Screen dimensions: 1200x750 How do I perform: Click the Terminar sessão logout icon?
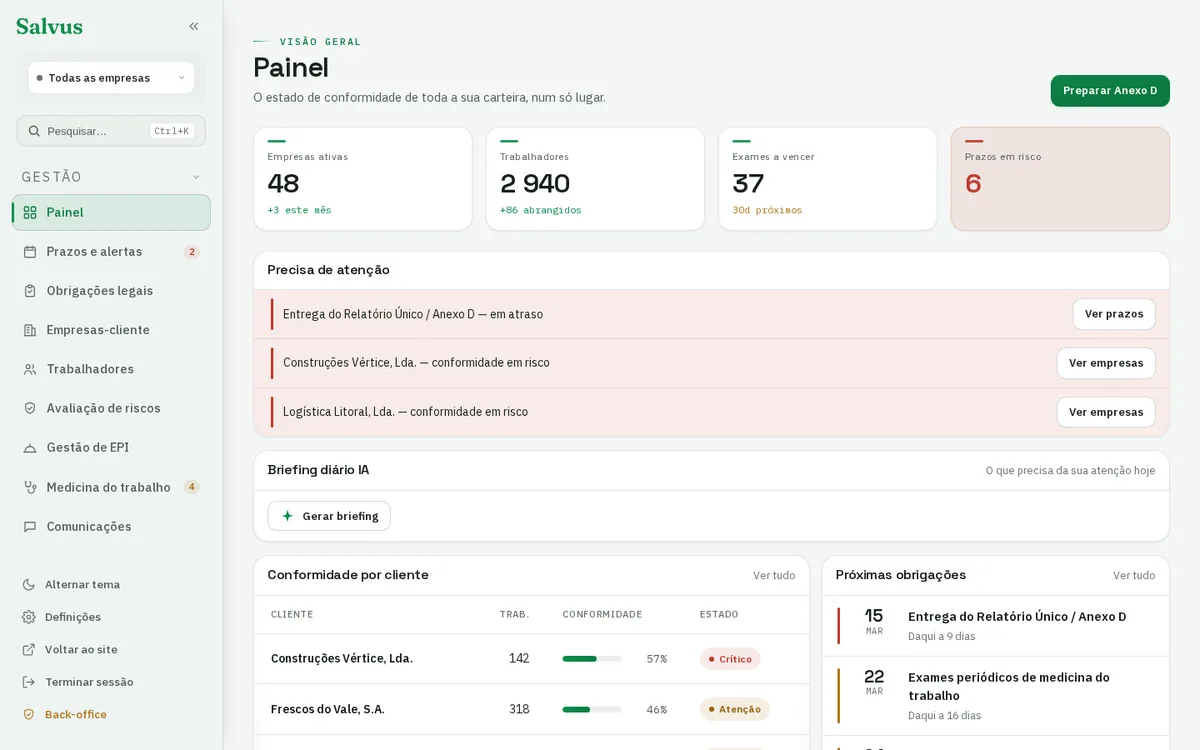[x=29, y=682]
